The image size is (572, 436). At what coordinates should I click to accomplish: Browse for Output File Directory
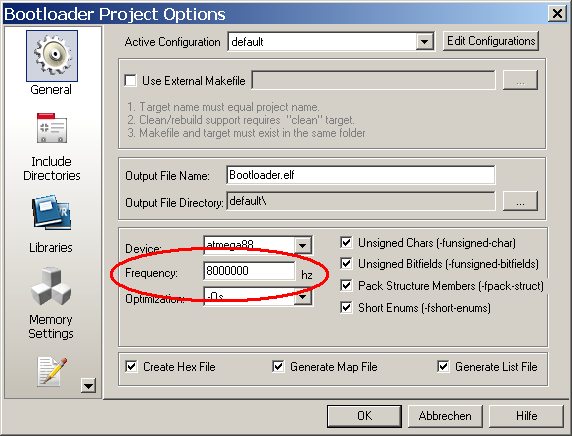click(520, 201)
